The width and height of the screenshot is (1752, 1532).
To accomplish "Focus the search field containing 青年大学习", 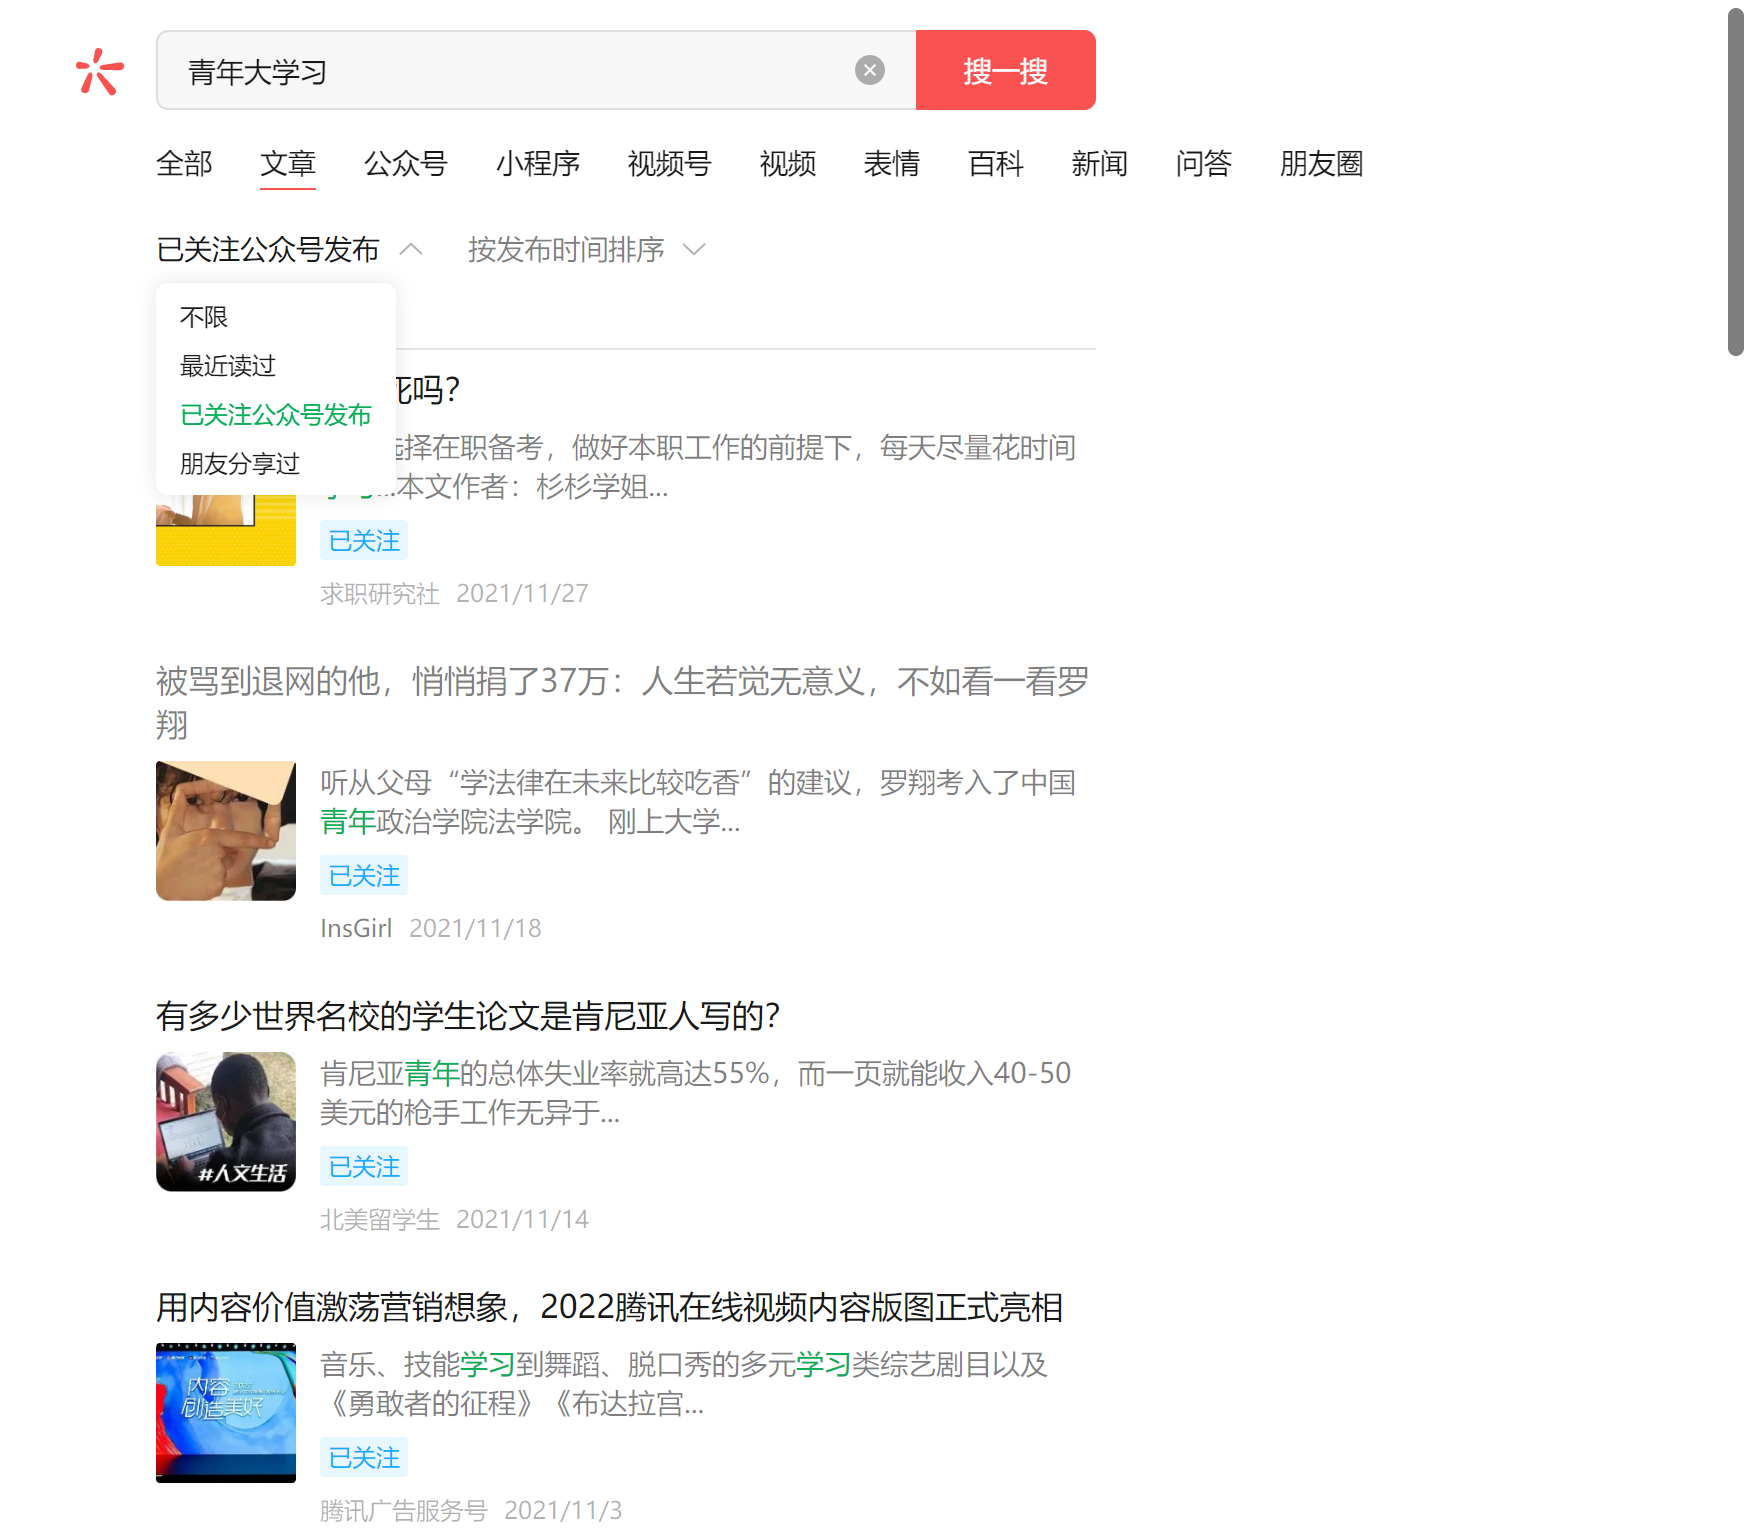I will pos(536,70).
